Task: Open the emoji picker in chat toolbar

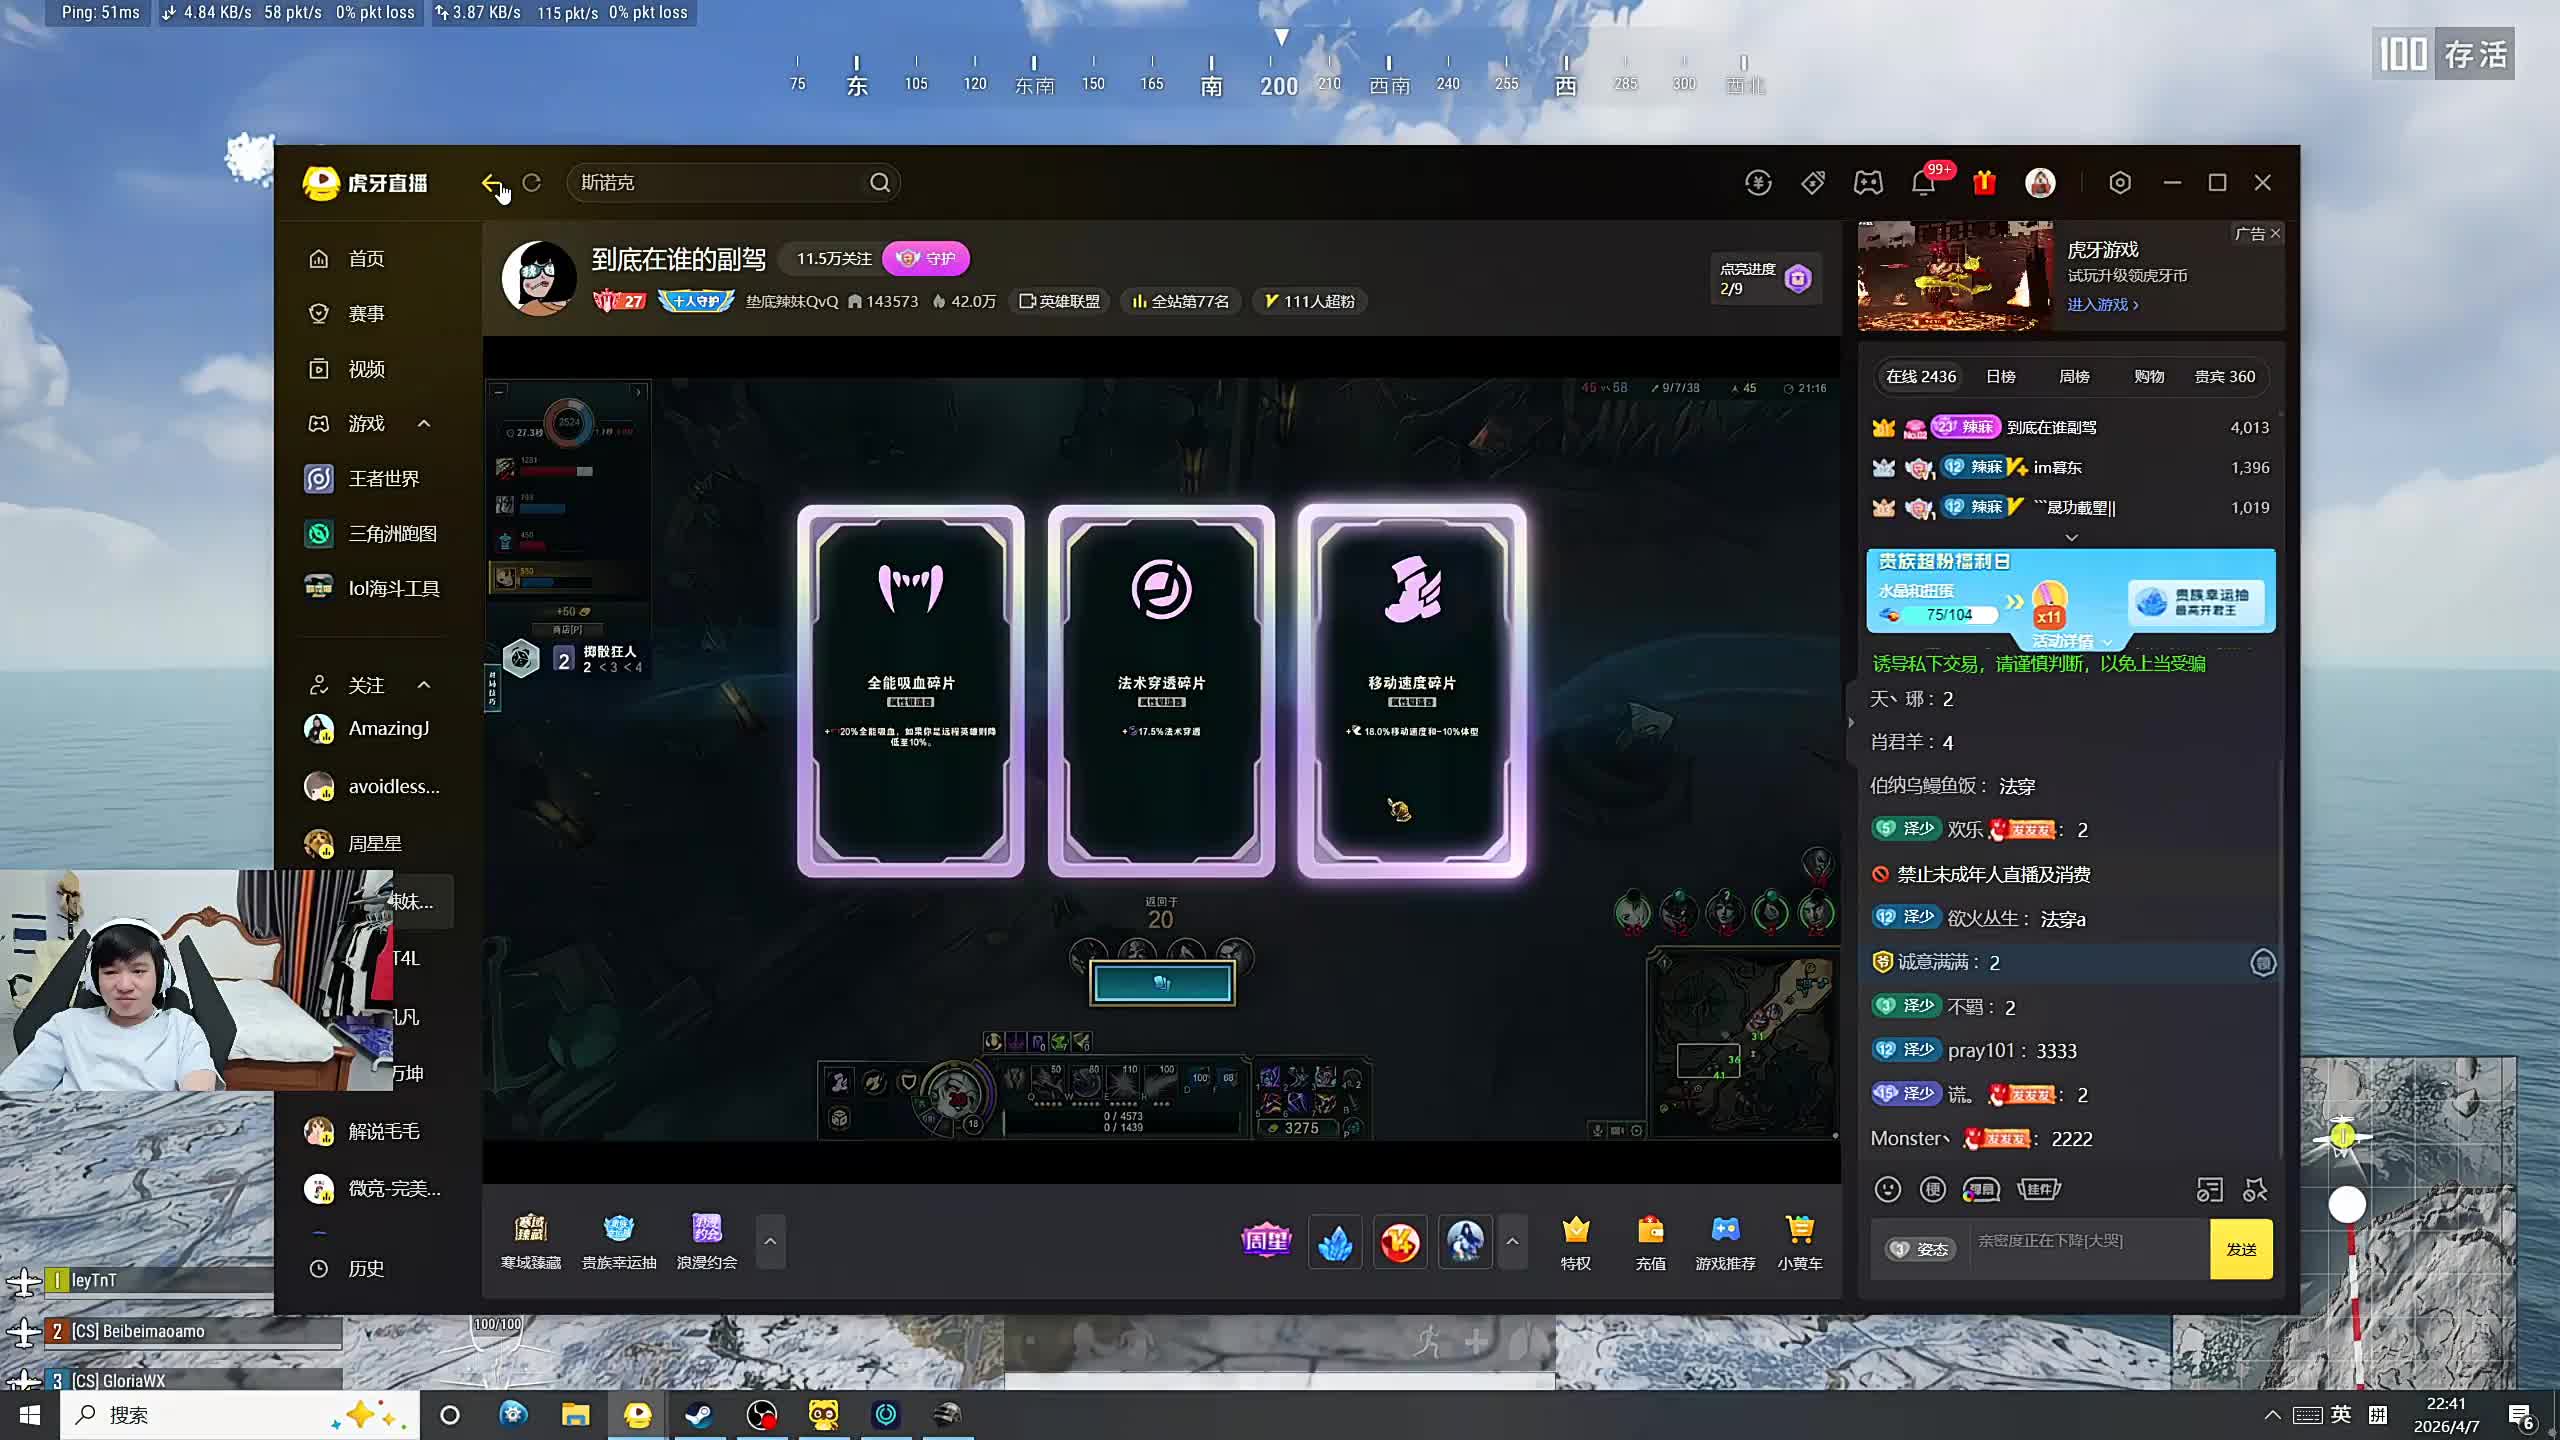Action: coord(1887,1189)
